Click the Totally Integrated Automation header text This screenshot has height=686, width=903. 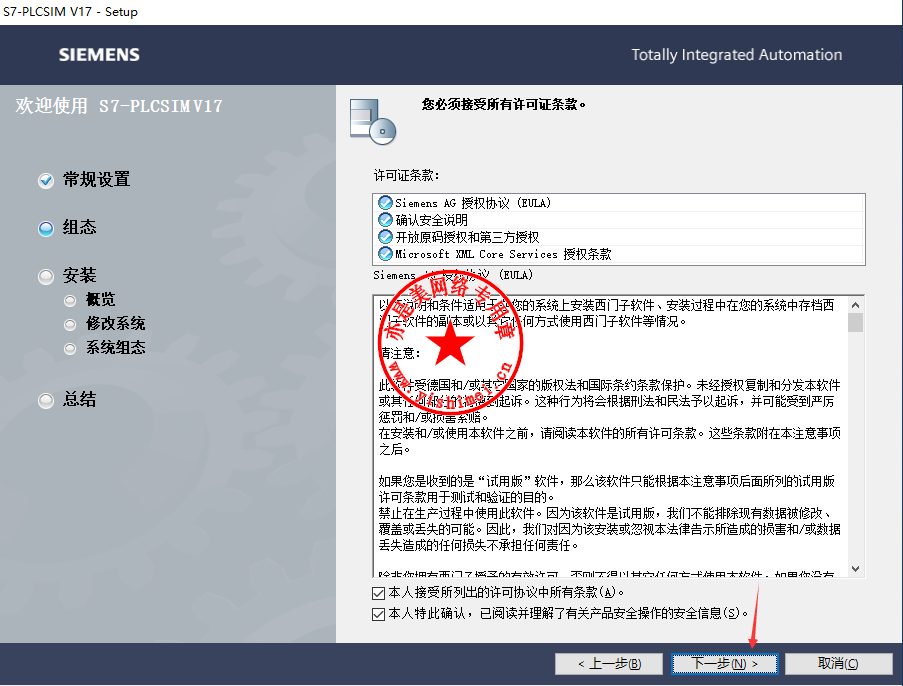point(737,55)
